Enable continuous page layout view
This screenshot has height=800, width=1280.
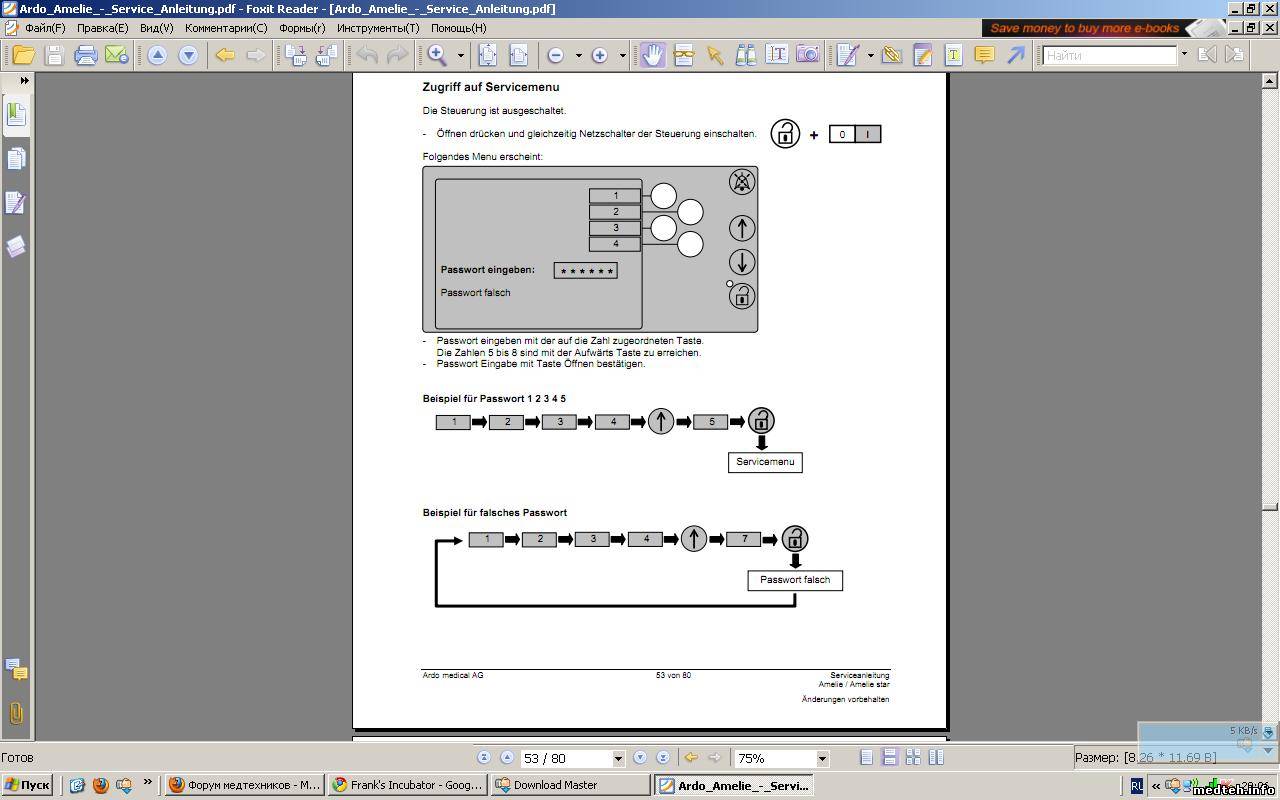(x=889, y=758)
